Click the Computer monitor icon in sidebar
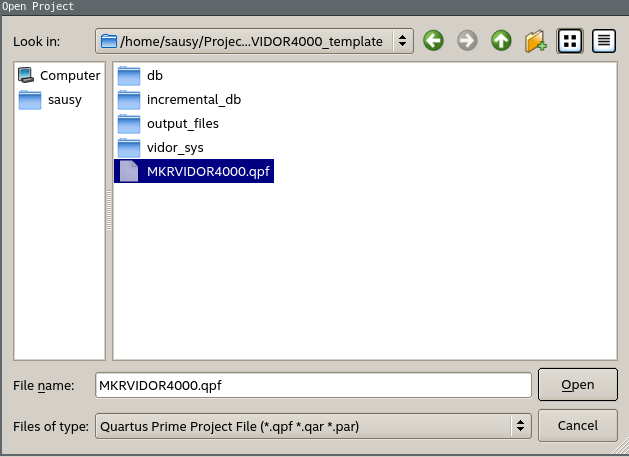629x457 pixels. click(x=26, y=75)
